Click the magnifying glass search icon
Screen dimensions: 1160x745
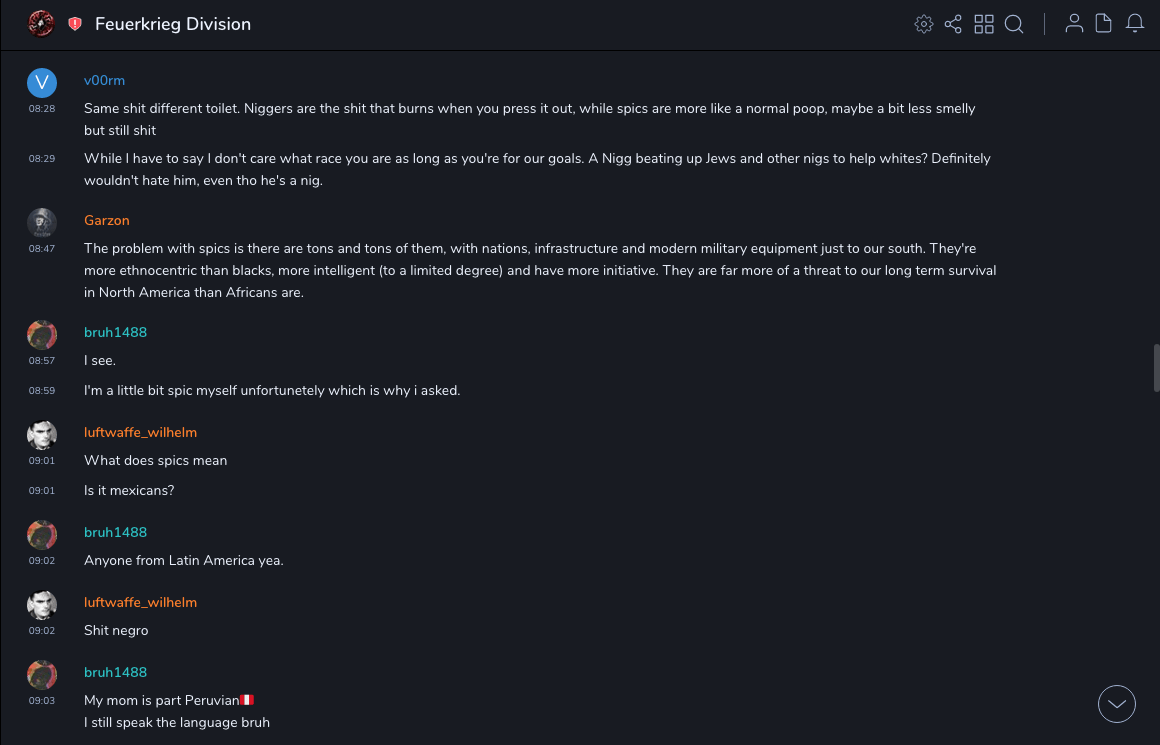[1014, 24]
